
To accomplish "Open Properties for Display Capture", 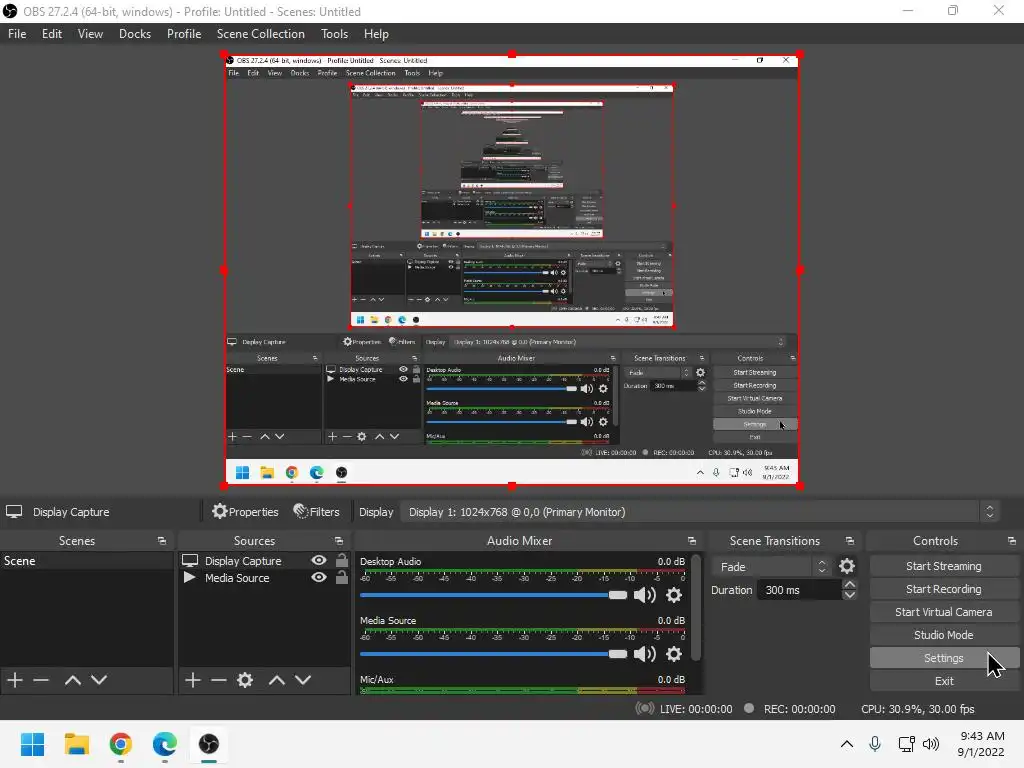I will [245, 512].
